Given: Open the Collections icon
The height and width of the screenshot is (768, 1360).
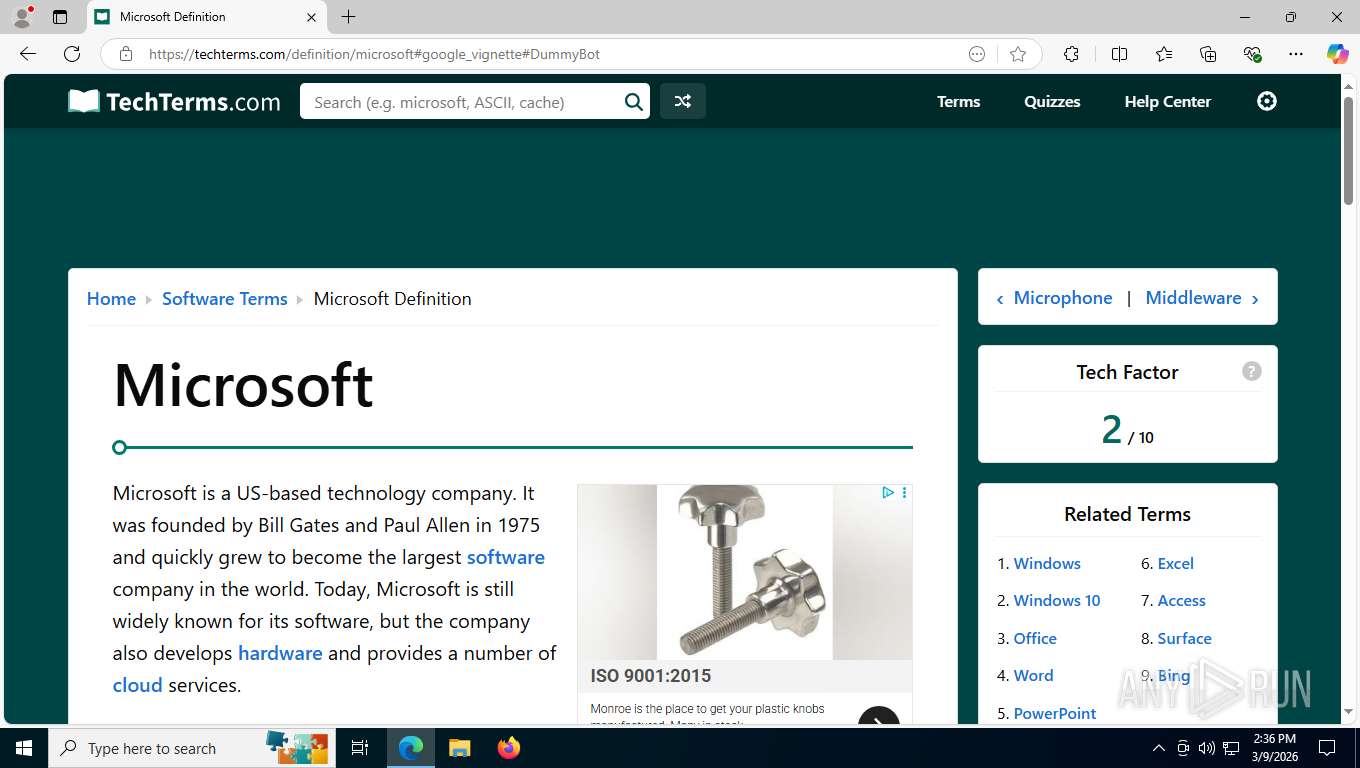Looking at the screenshot, I should point(1208,54).
